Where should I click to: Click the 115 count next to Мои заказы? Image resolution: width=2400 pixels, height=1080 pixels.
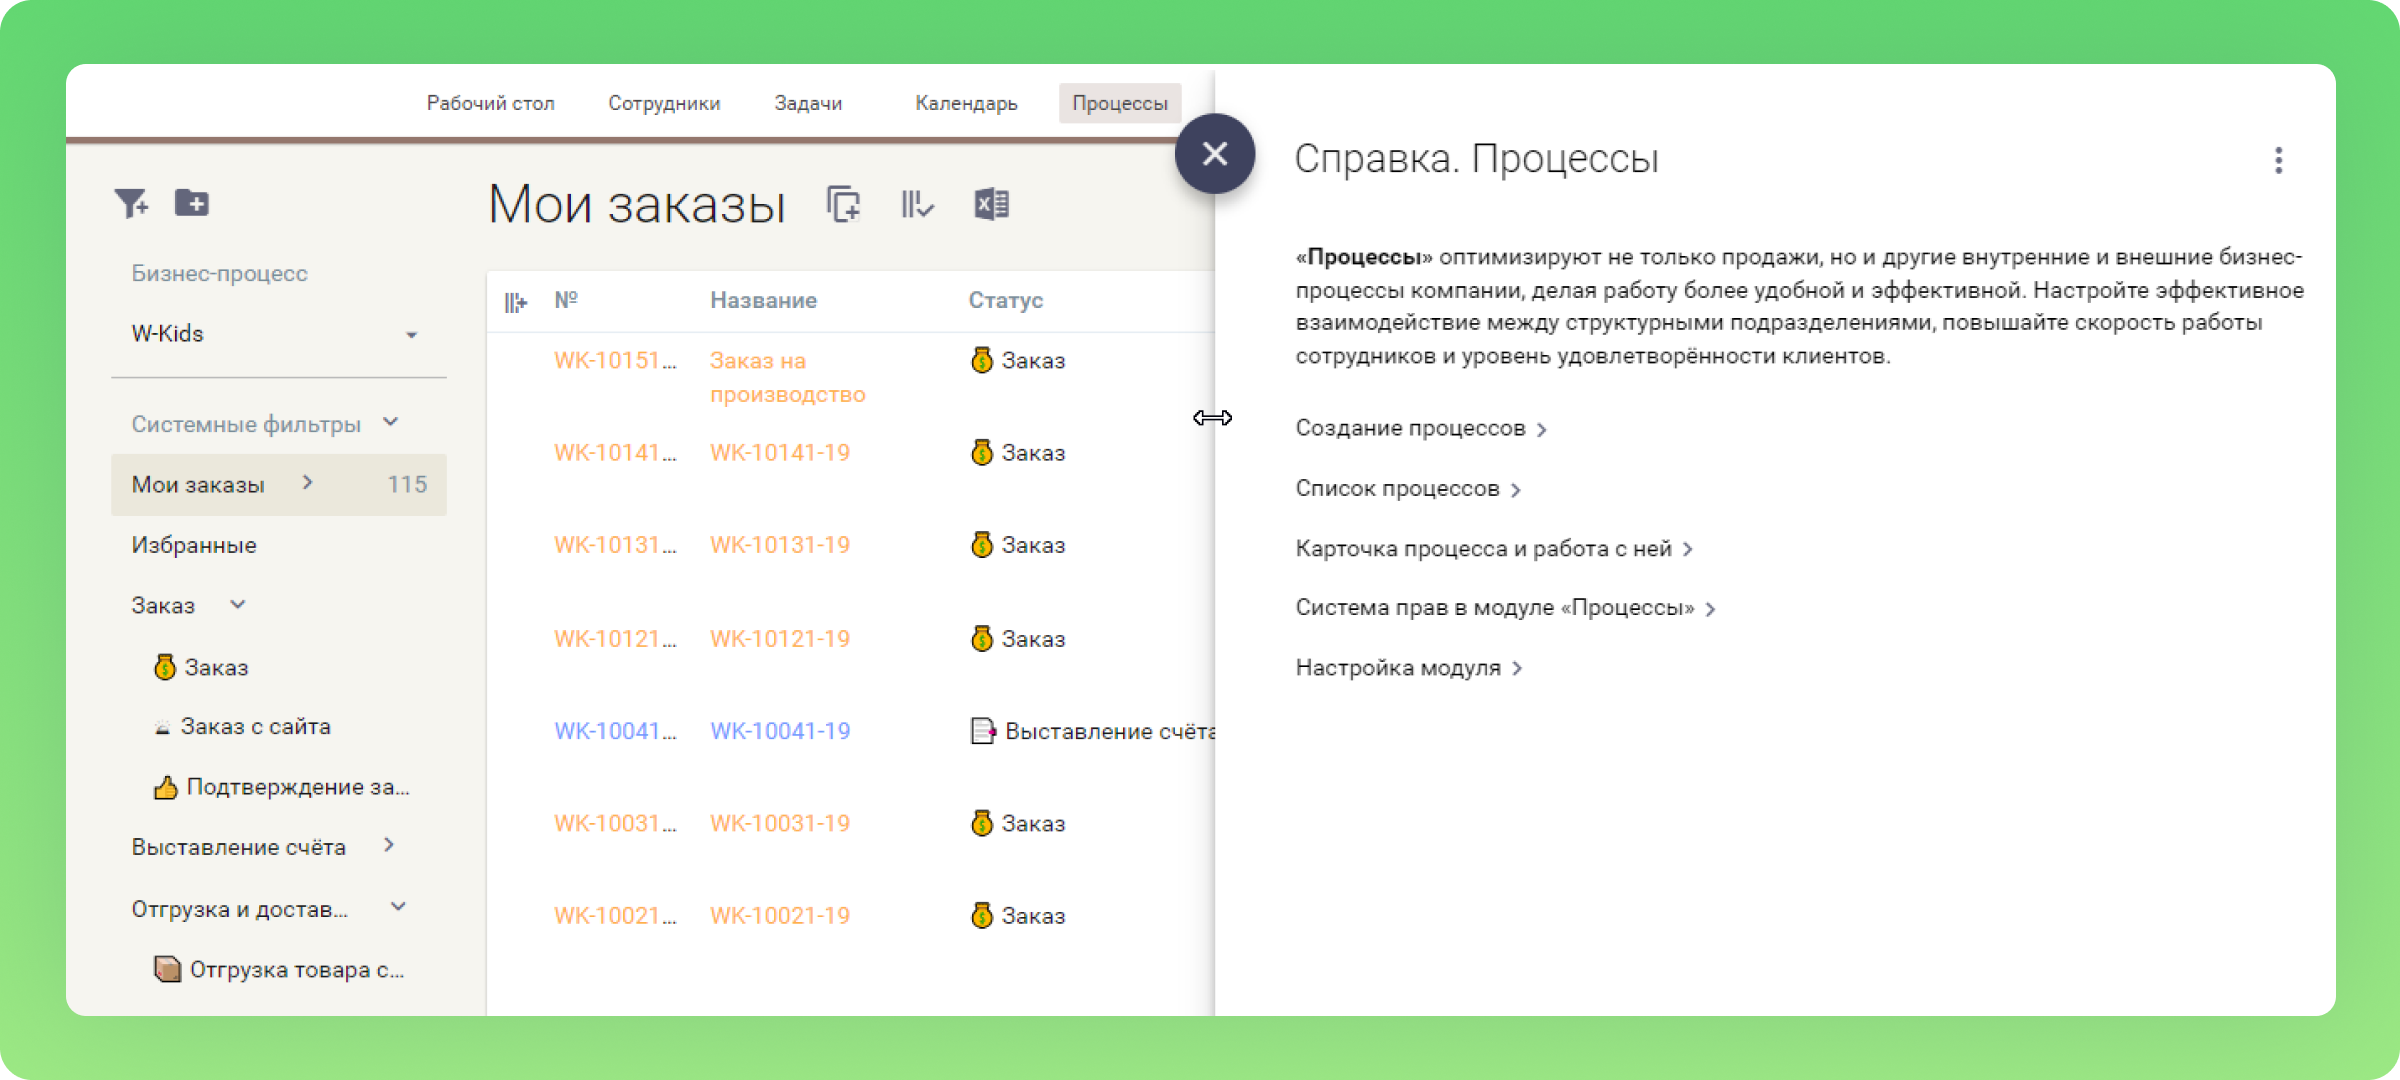pos(407,484)
